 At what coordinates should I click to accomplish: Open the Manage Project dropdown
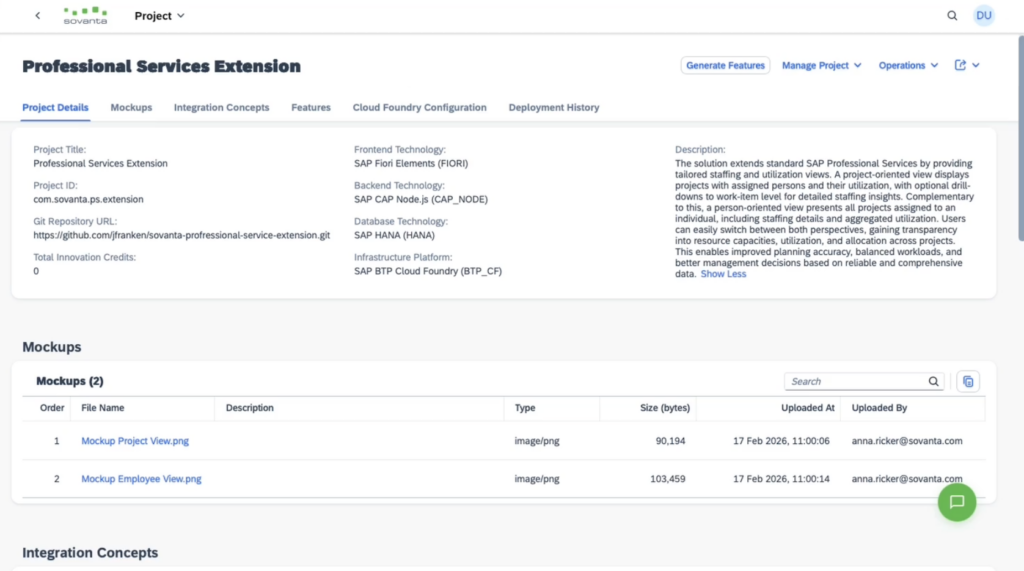[821, 65]
